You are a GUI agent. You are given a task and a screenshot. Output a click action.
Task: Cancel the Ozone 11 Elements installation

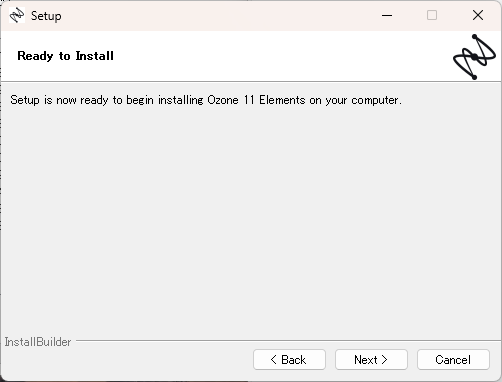(x=453, y=360)
